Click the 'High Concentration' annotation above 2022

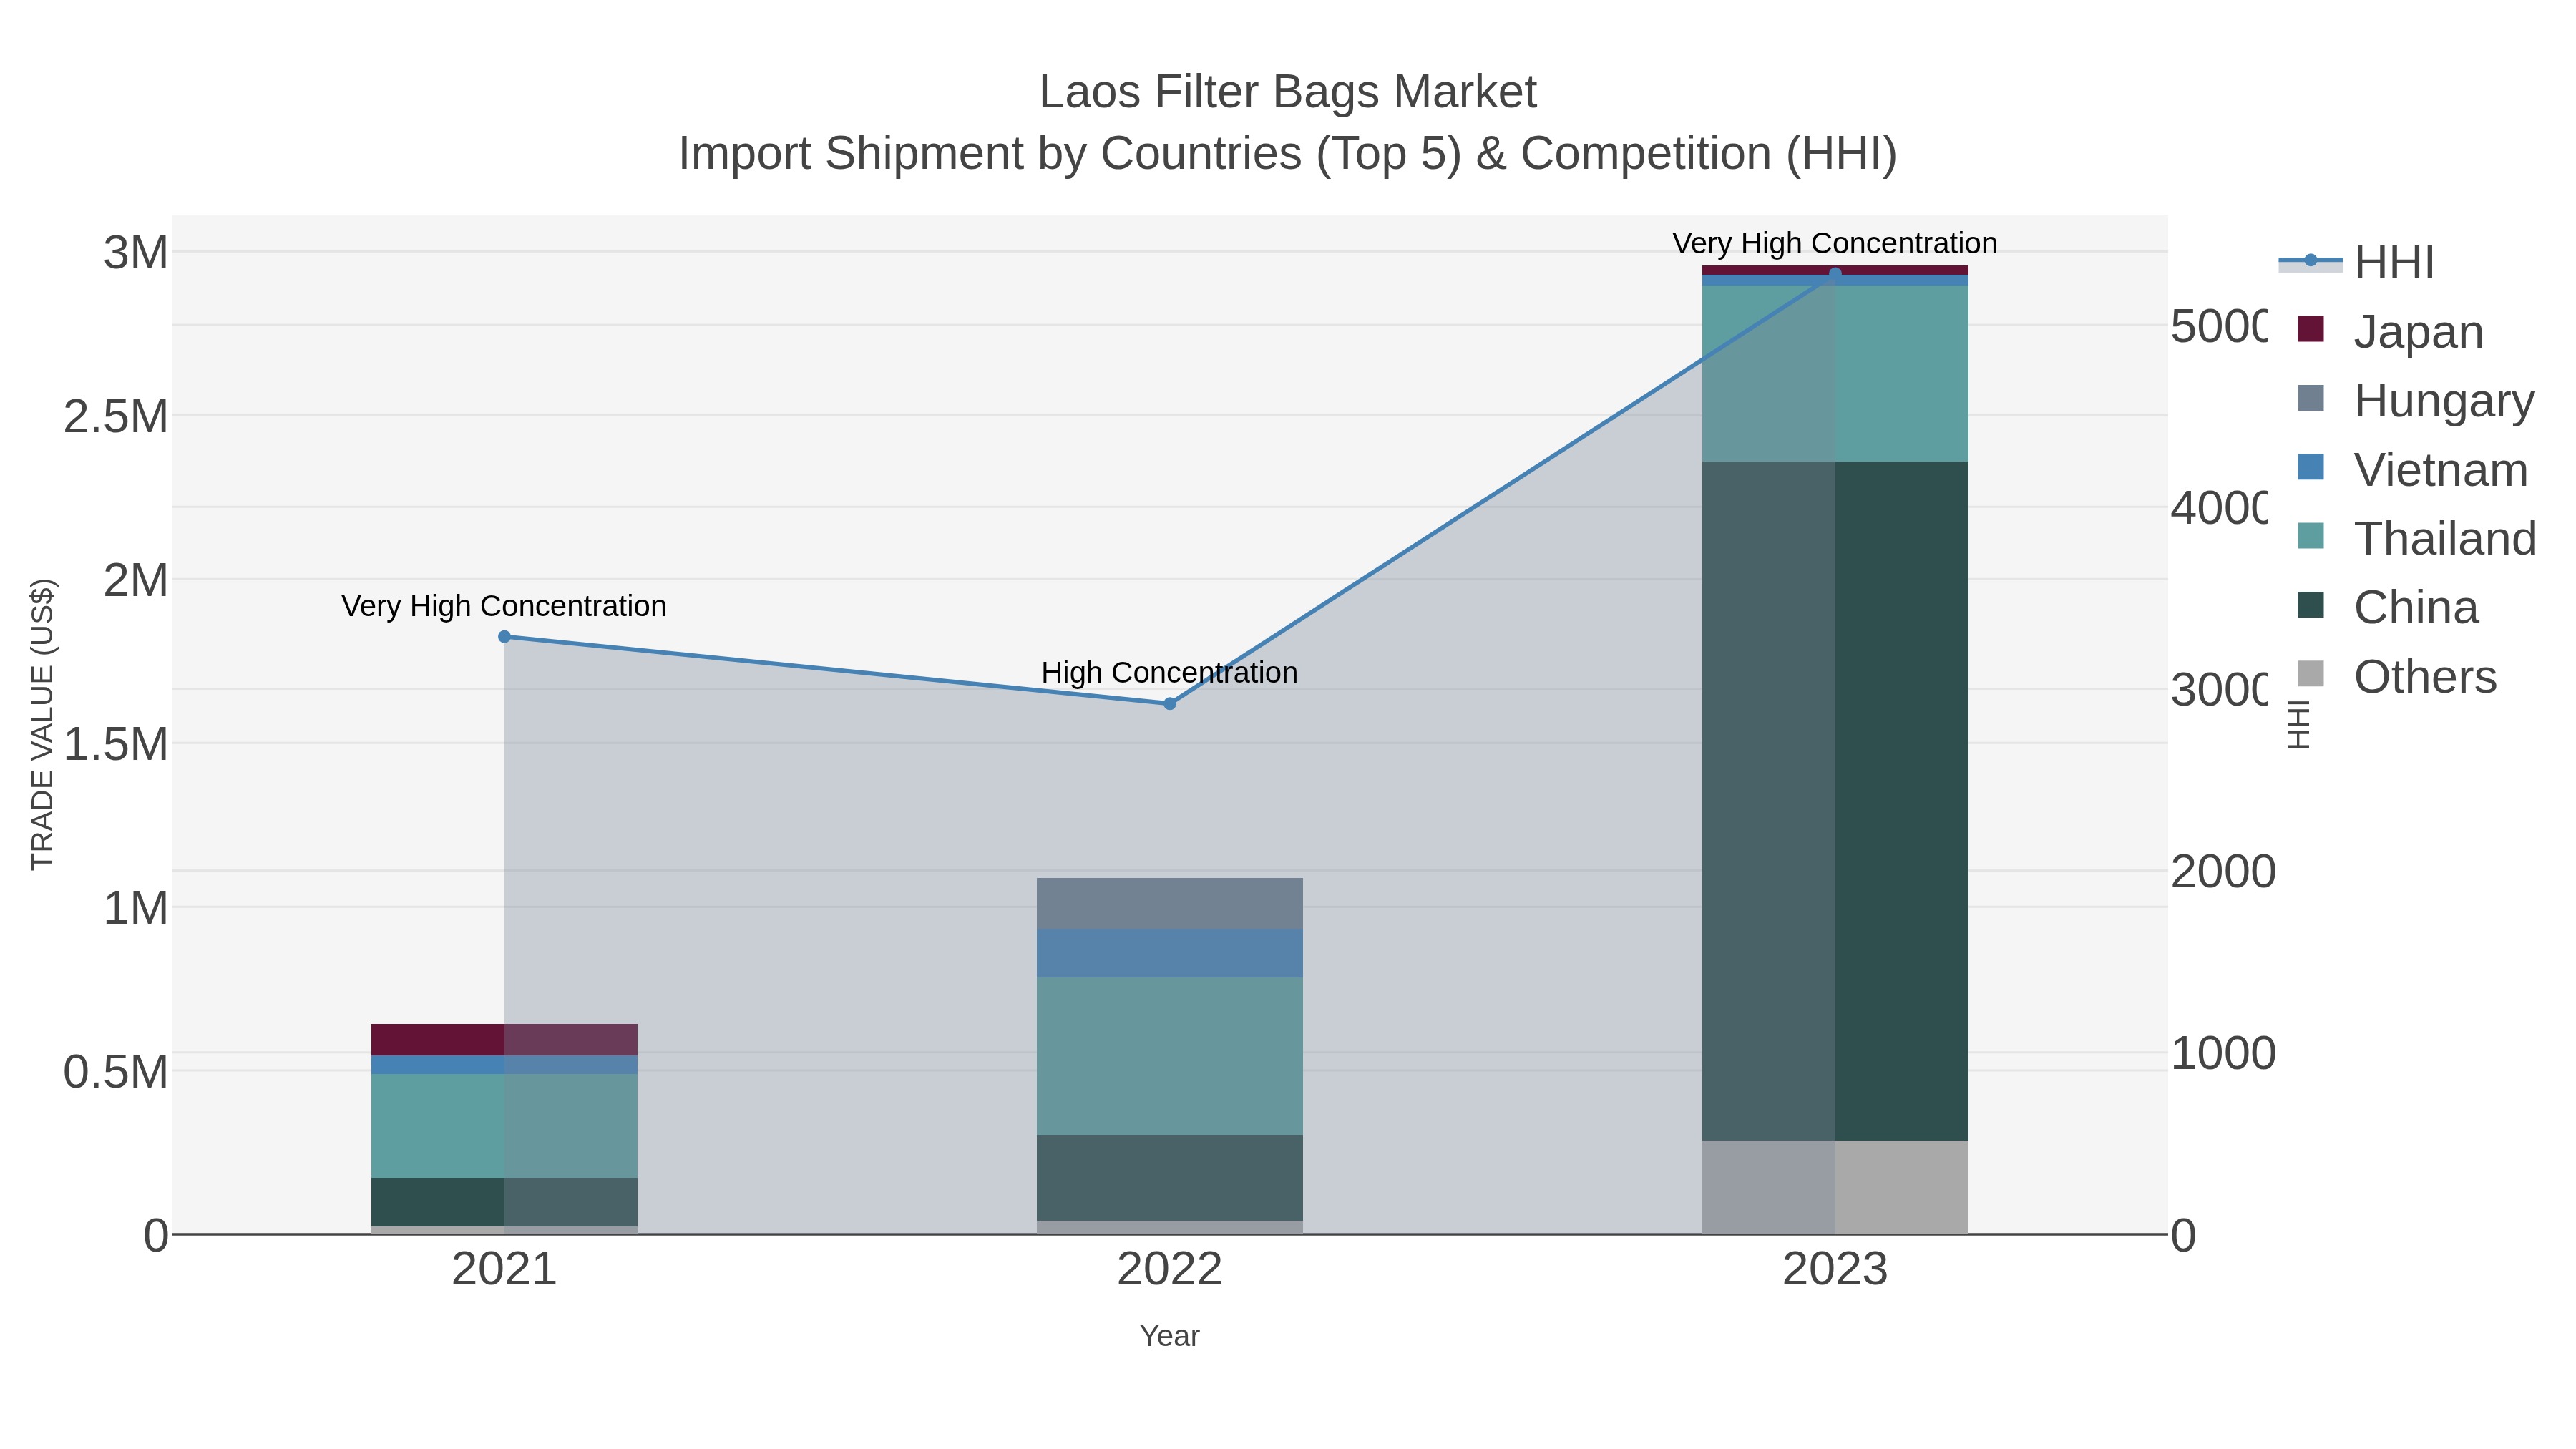click(1169, 673)
